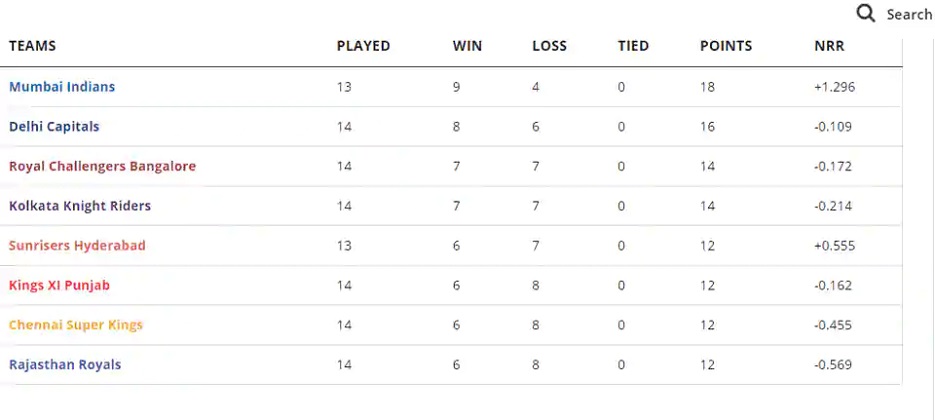Open the Search text label

[x=909, y=14]
